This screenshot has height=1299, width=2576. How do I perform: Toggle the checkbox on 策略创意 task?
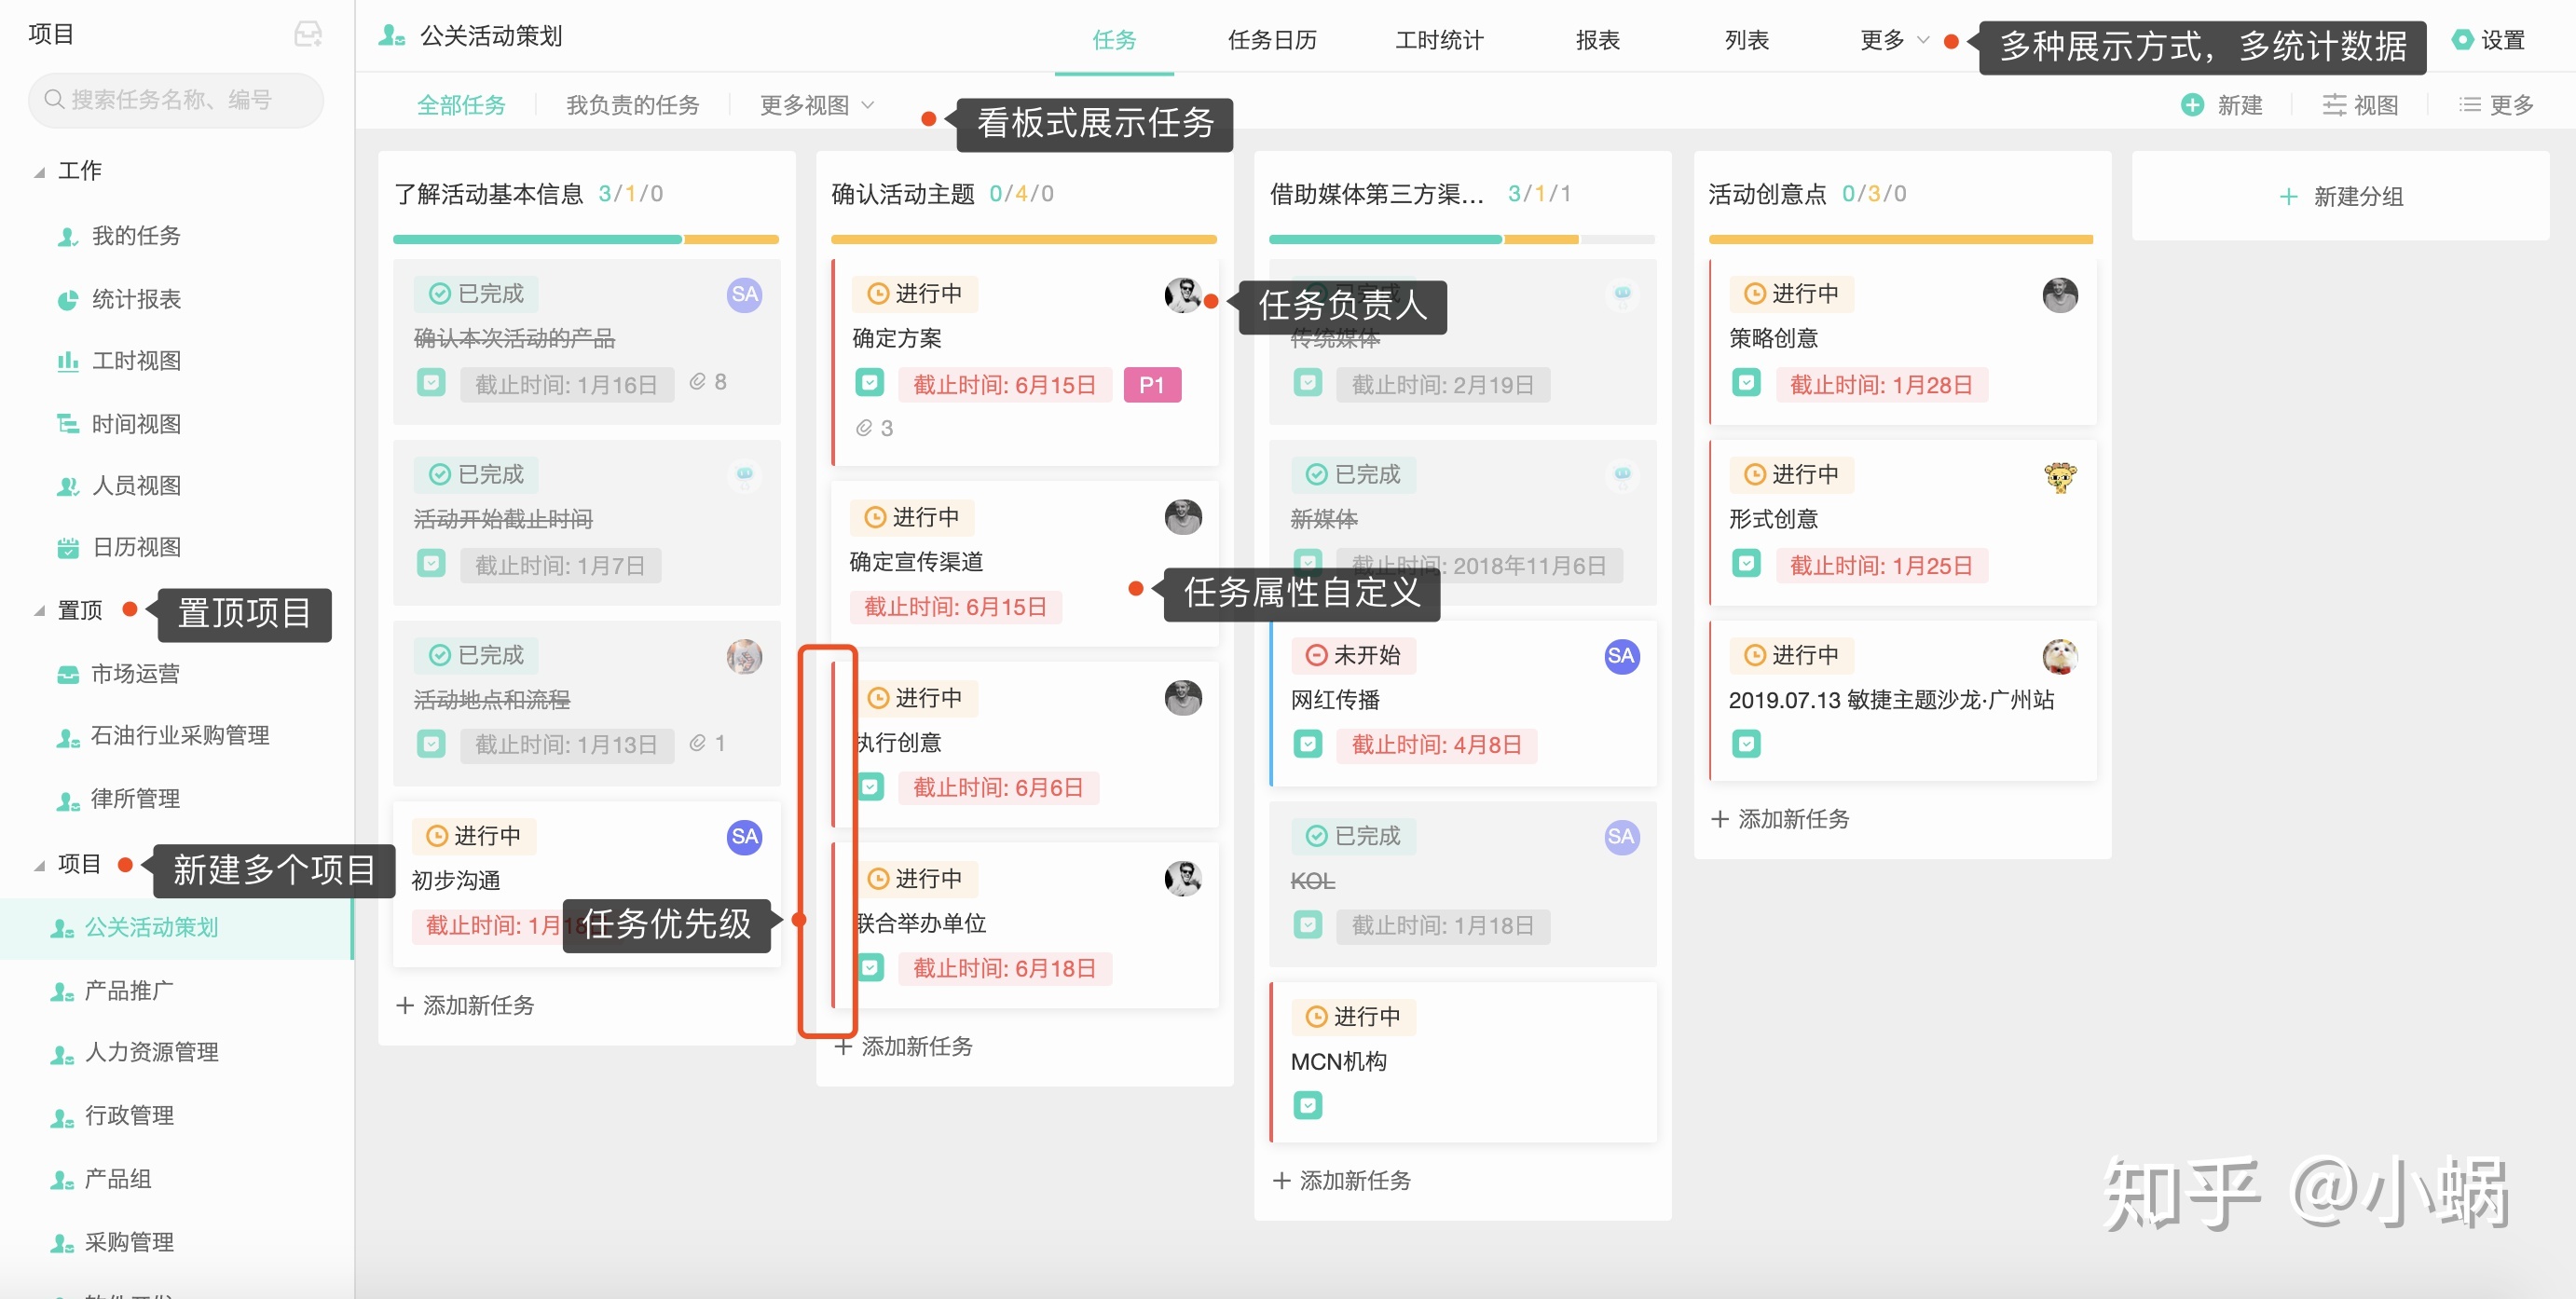point(1746,383)
